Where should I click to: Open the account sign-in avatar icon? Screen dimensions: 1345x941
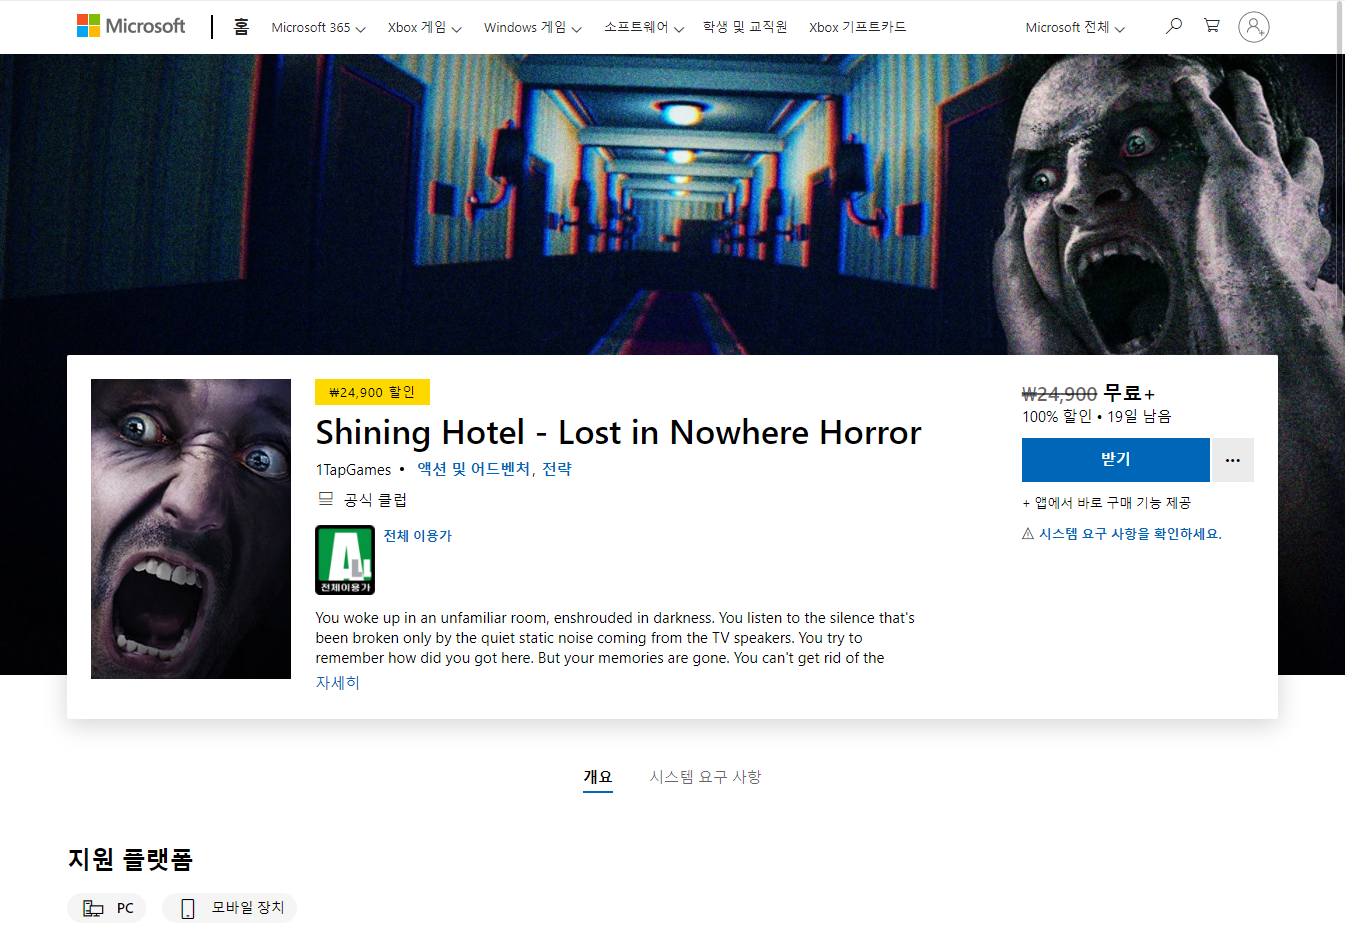point(1254,27)
